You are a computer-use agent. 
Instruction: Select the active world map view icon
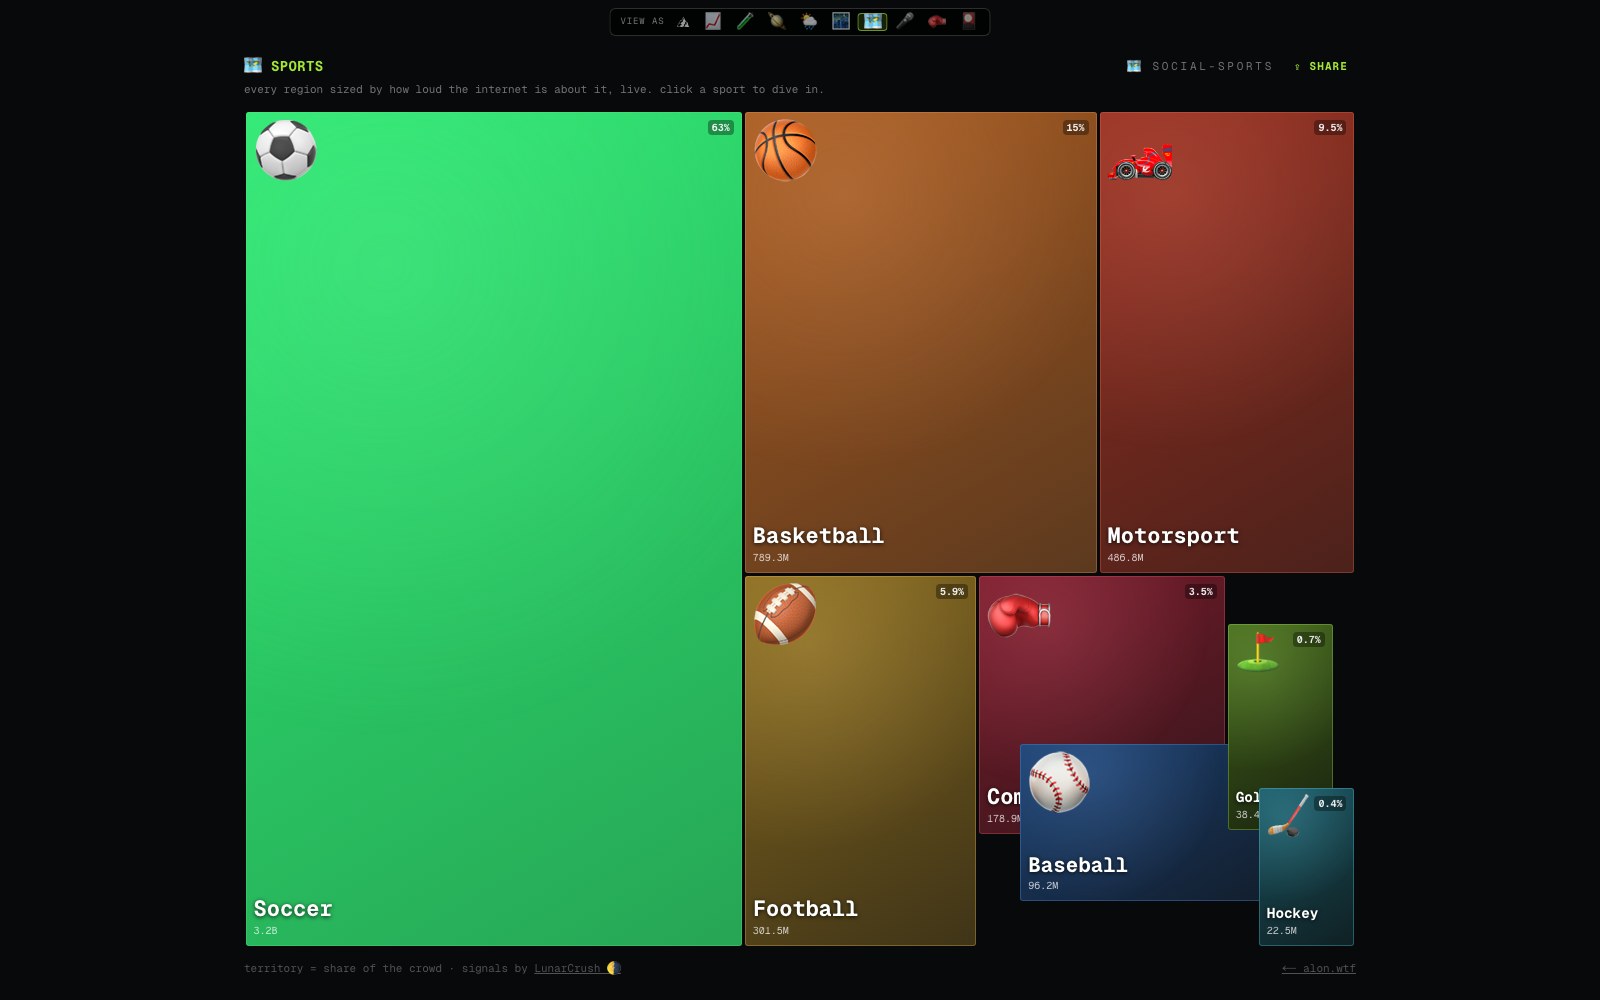873,21
